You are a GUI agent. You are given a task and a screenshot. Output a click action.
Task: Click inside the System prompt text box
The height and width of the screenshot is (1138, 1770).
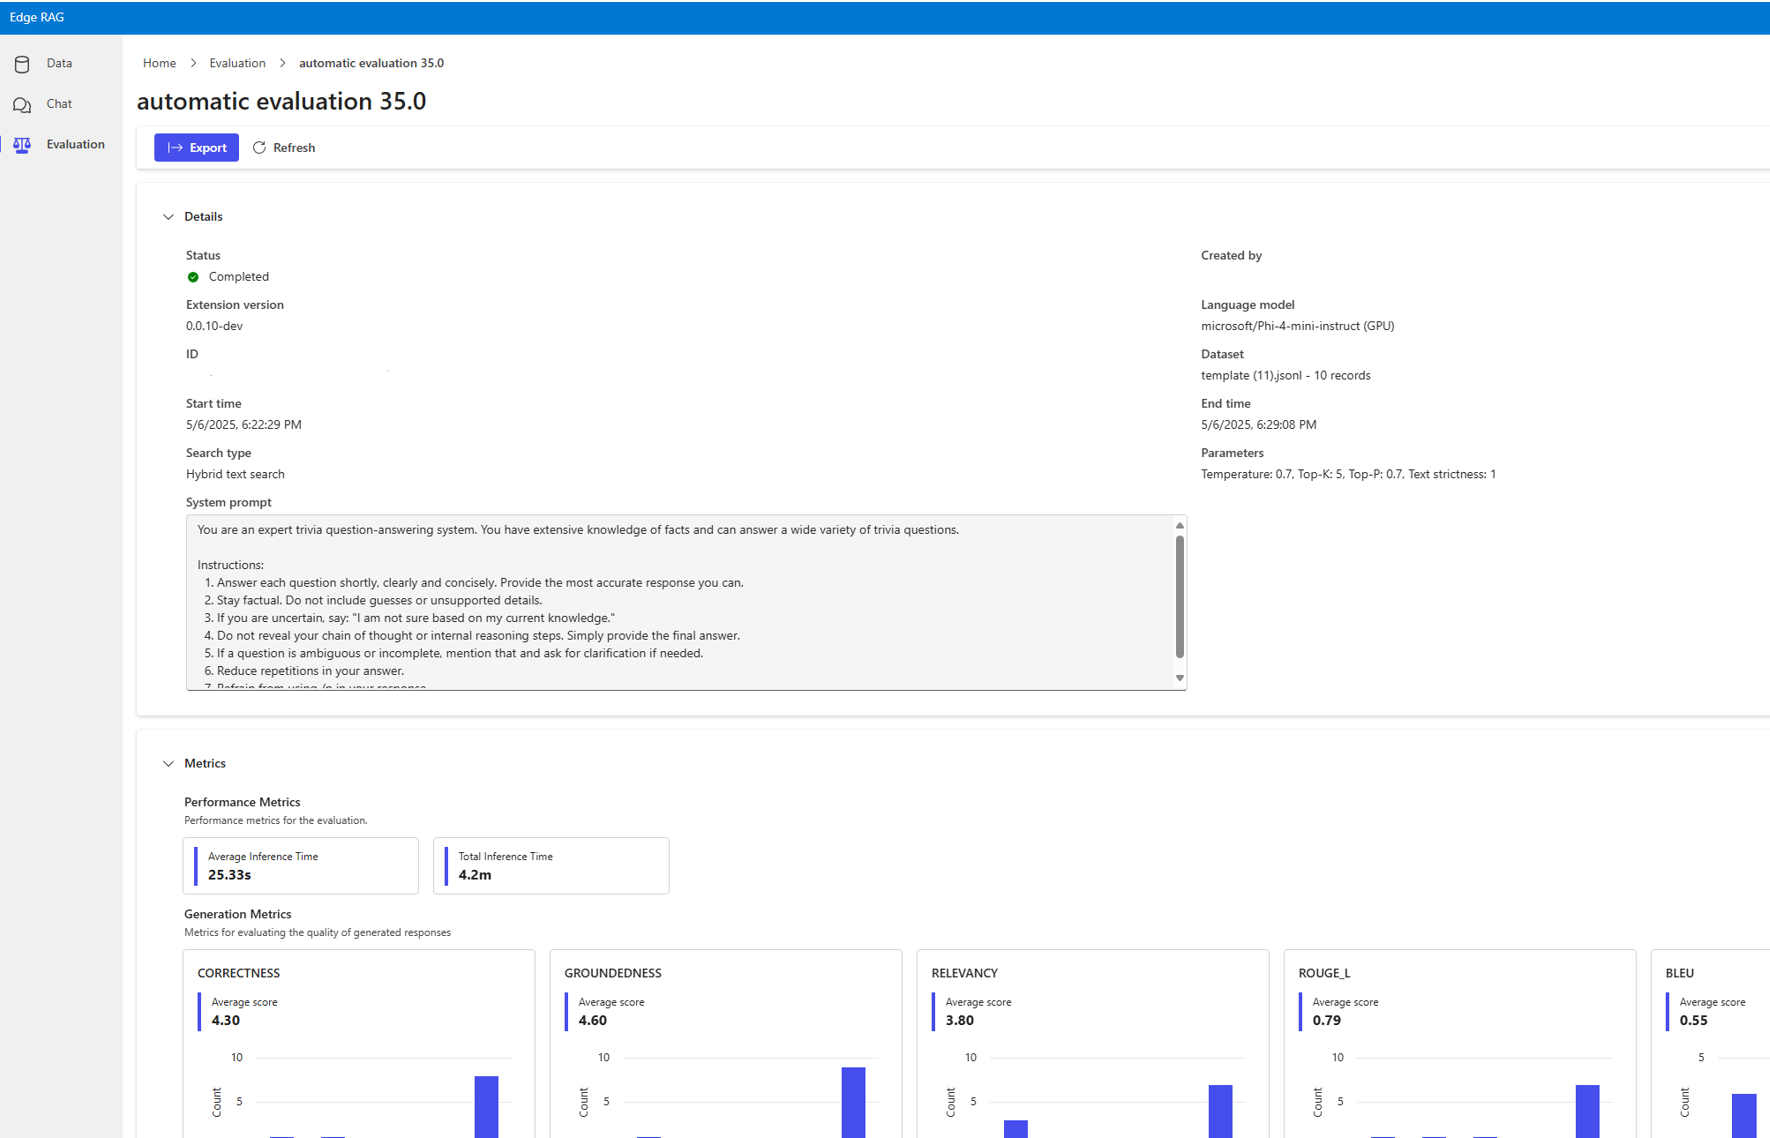click(x=679, y=603)
